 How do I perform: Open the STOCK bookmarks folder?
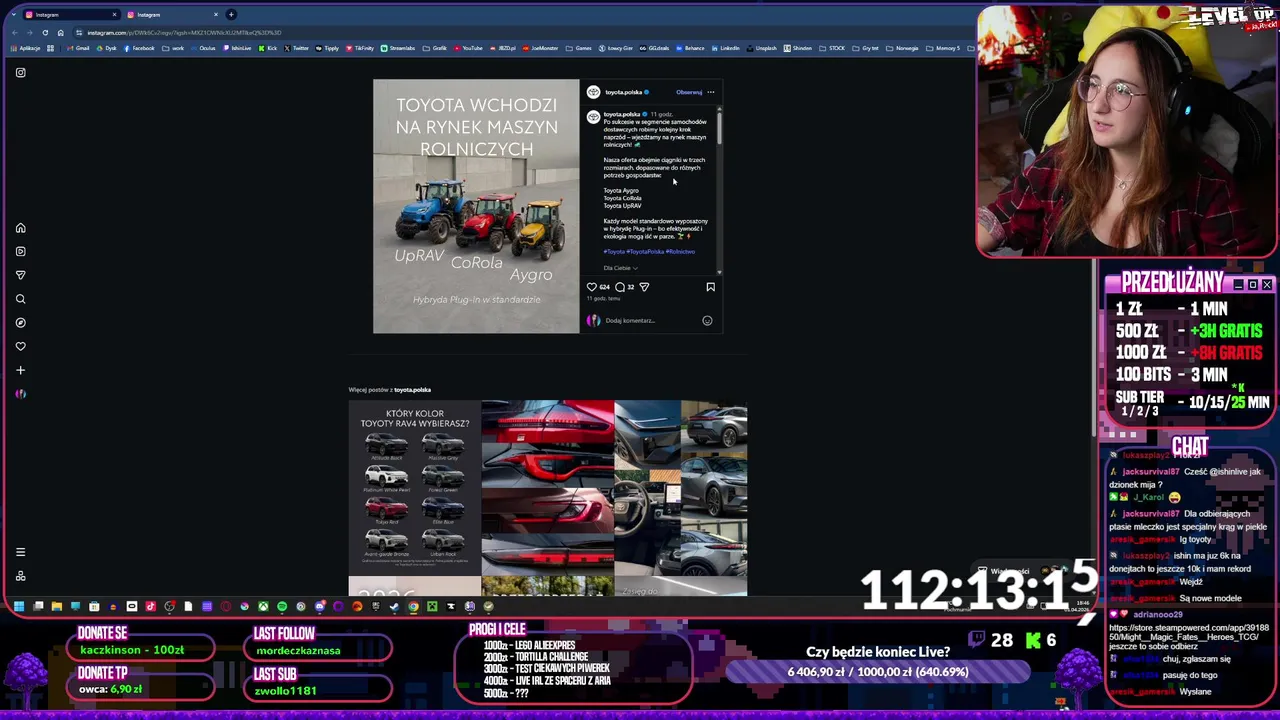(x=832, y=48)
